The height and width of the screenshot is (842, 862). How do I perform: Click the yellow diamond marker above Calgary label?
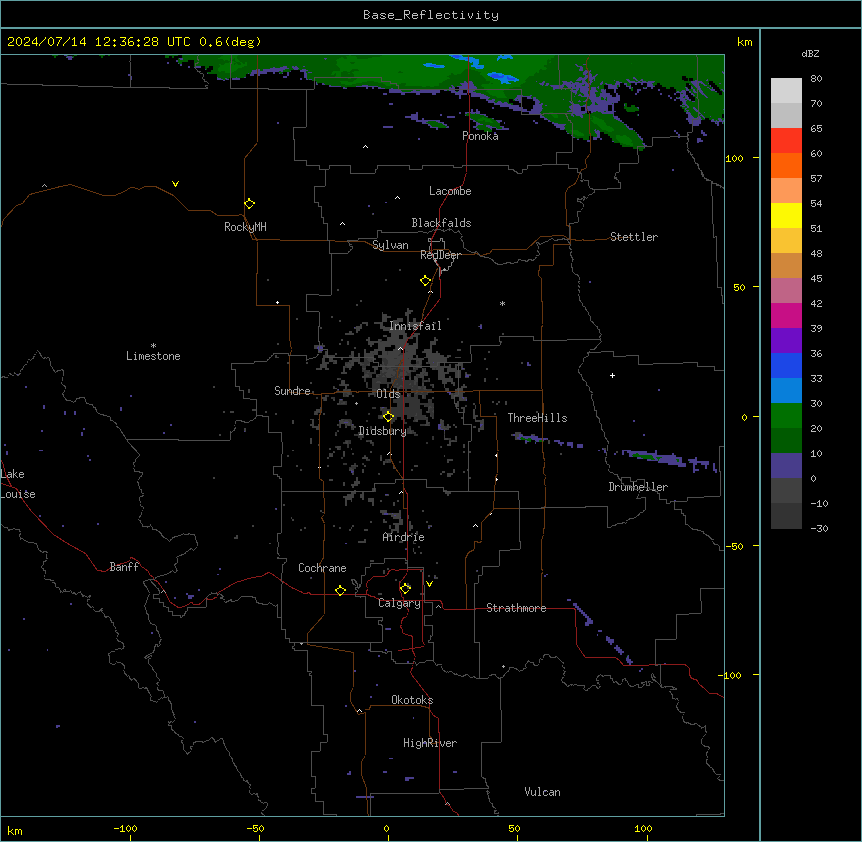pyautogui.click(x=405, y=589)
